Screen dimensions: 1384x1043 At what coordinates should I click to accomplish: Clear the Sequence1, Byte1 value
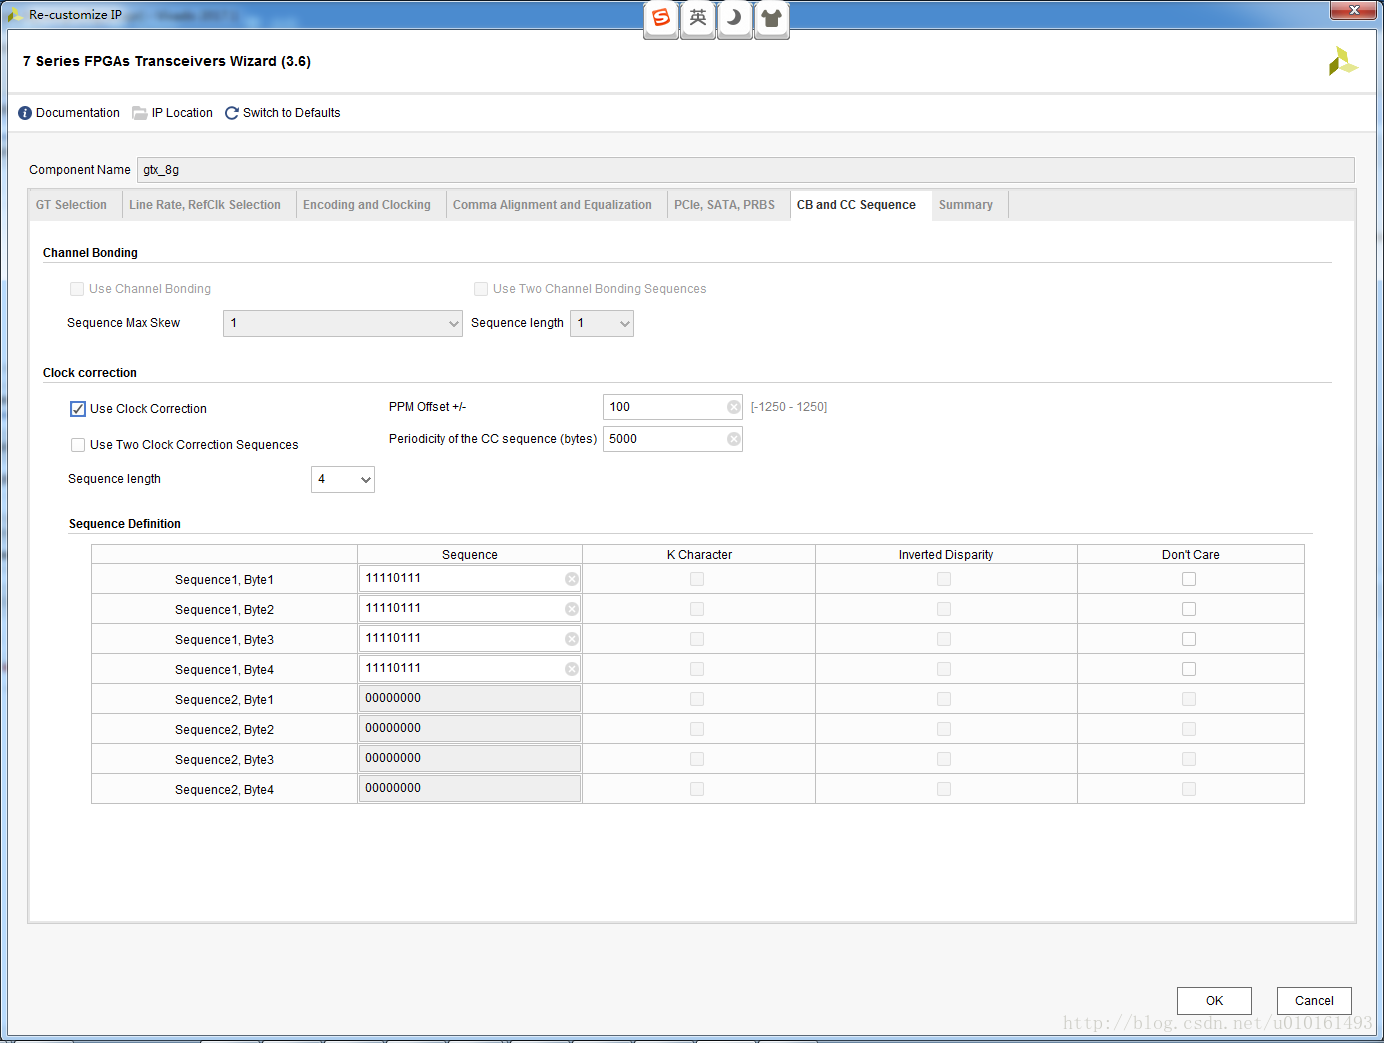[x=572, y=579]
